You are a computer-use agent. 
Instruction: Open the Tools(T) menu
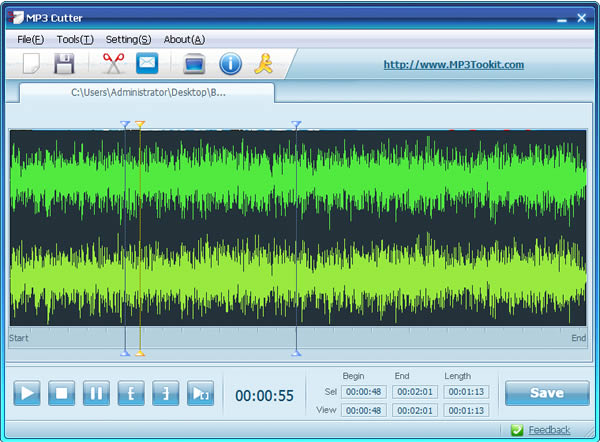point(75,39)
